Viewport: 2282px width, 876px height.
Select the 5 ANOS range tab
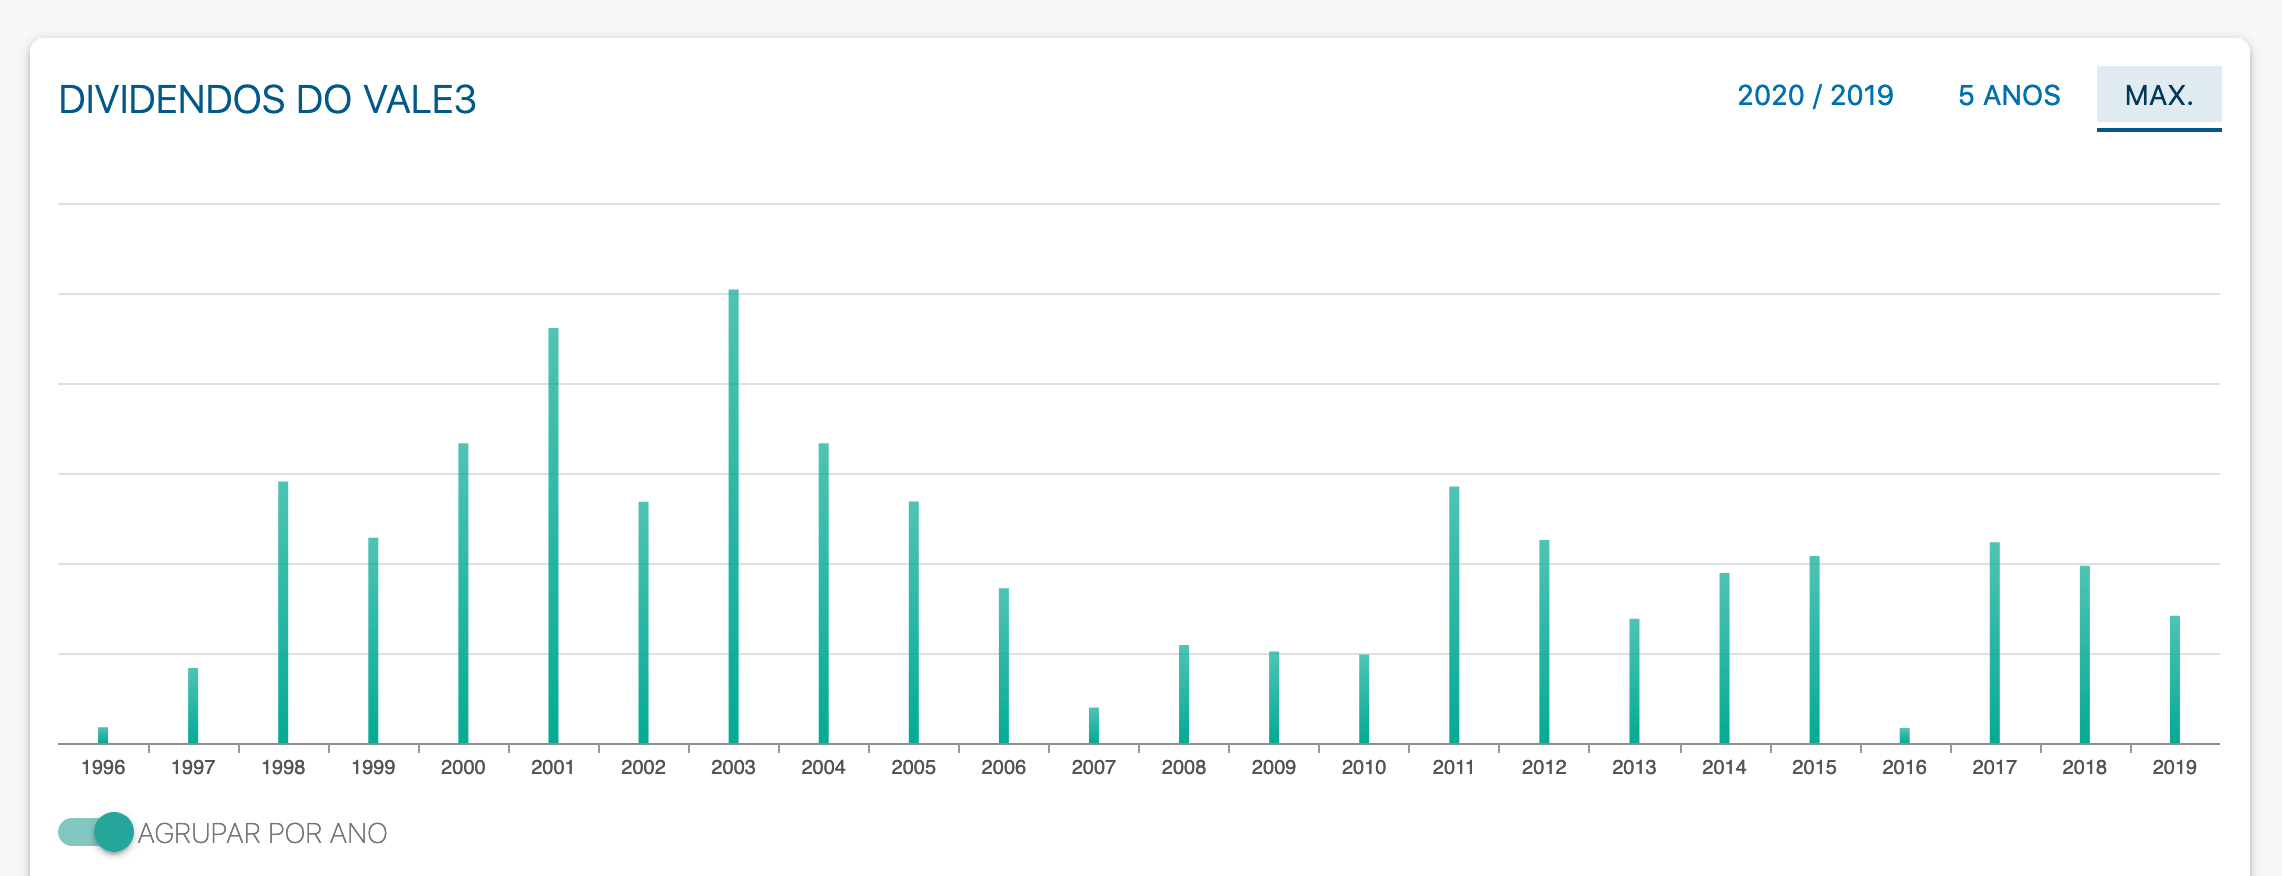pos(2009,96)
